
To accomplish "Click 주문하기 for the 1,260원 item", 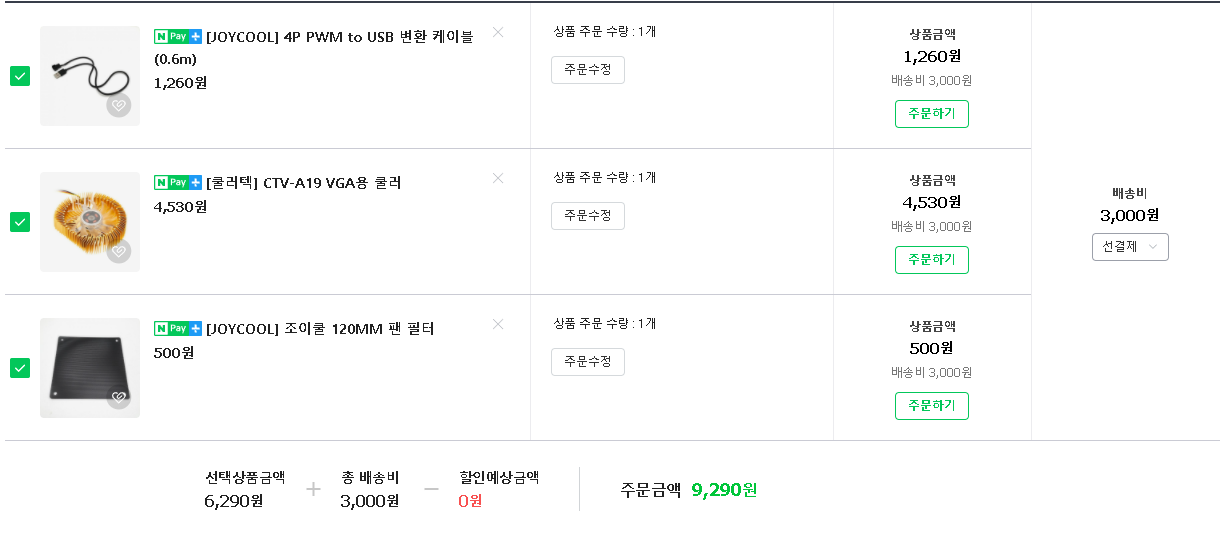I will [932, 114].
